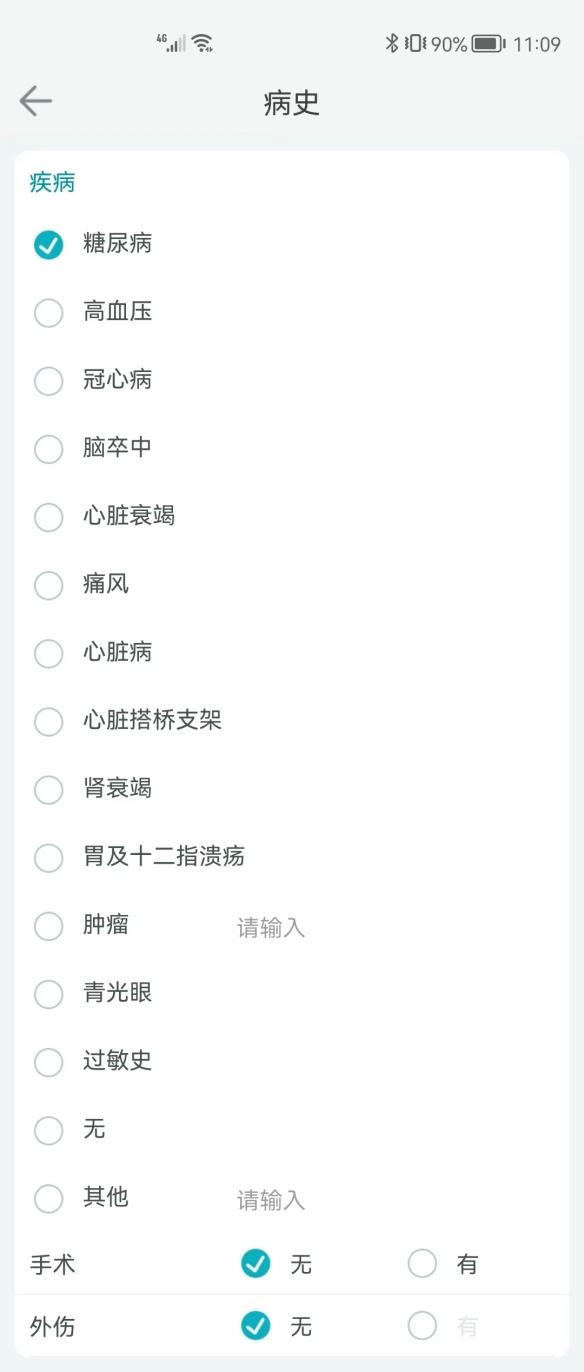This screenshot has width=584, height=1372.
Task: Select the 青光眼 option
Action: pyautogui.click(x=48, y=994)
